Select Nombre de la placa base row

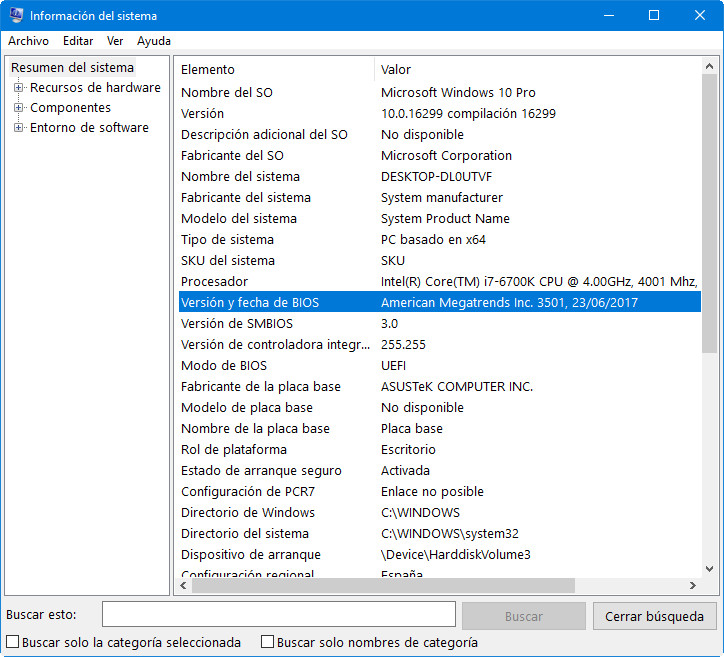point(440,428)
